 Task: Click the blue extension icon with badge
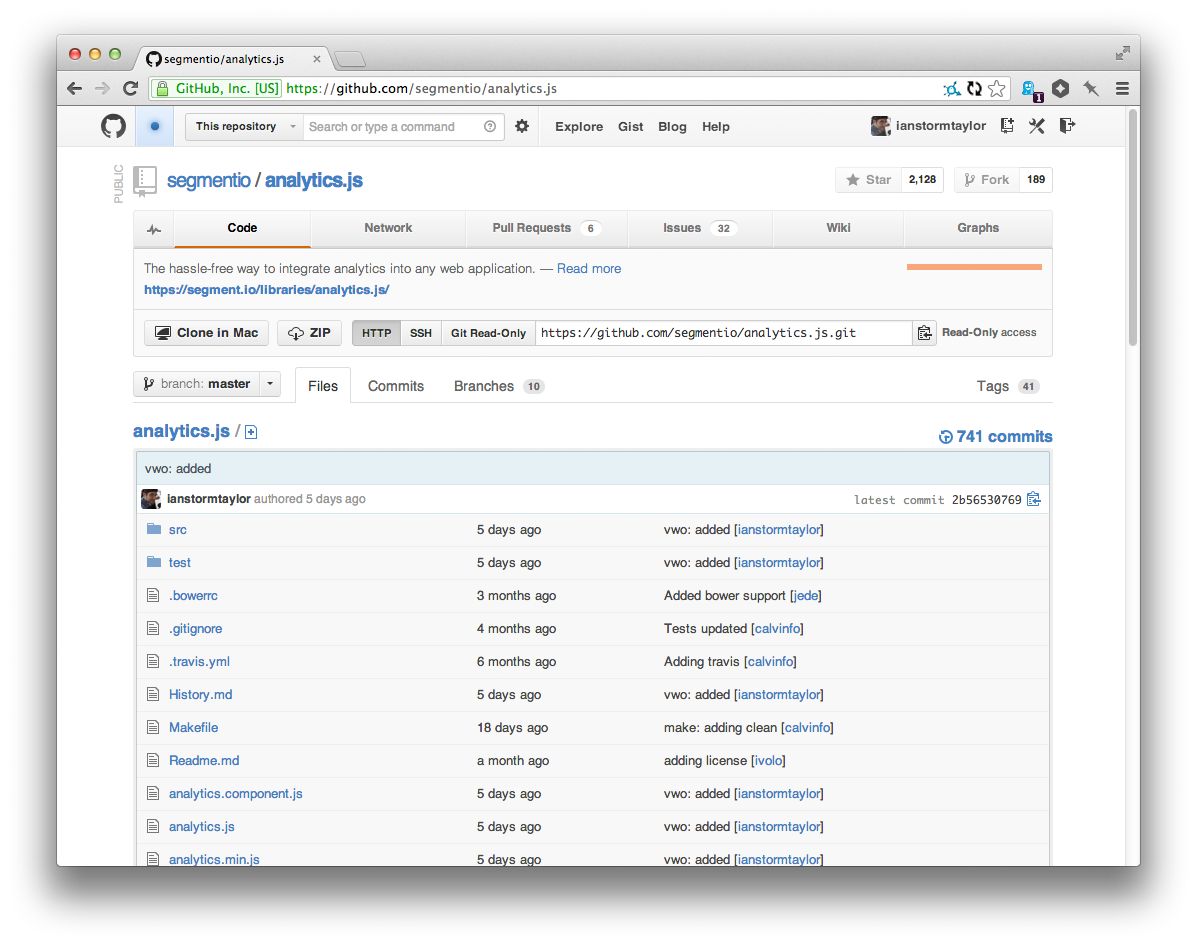pyautogui.click(x=1031, y=90)
